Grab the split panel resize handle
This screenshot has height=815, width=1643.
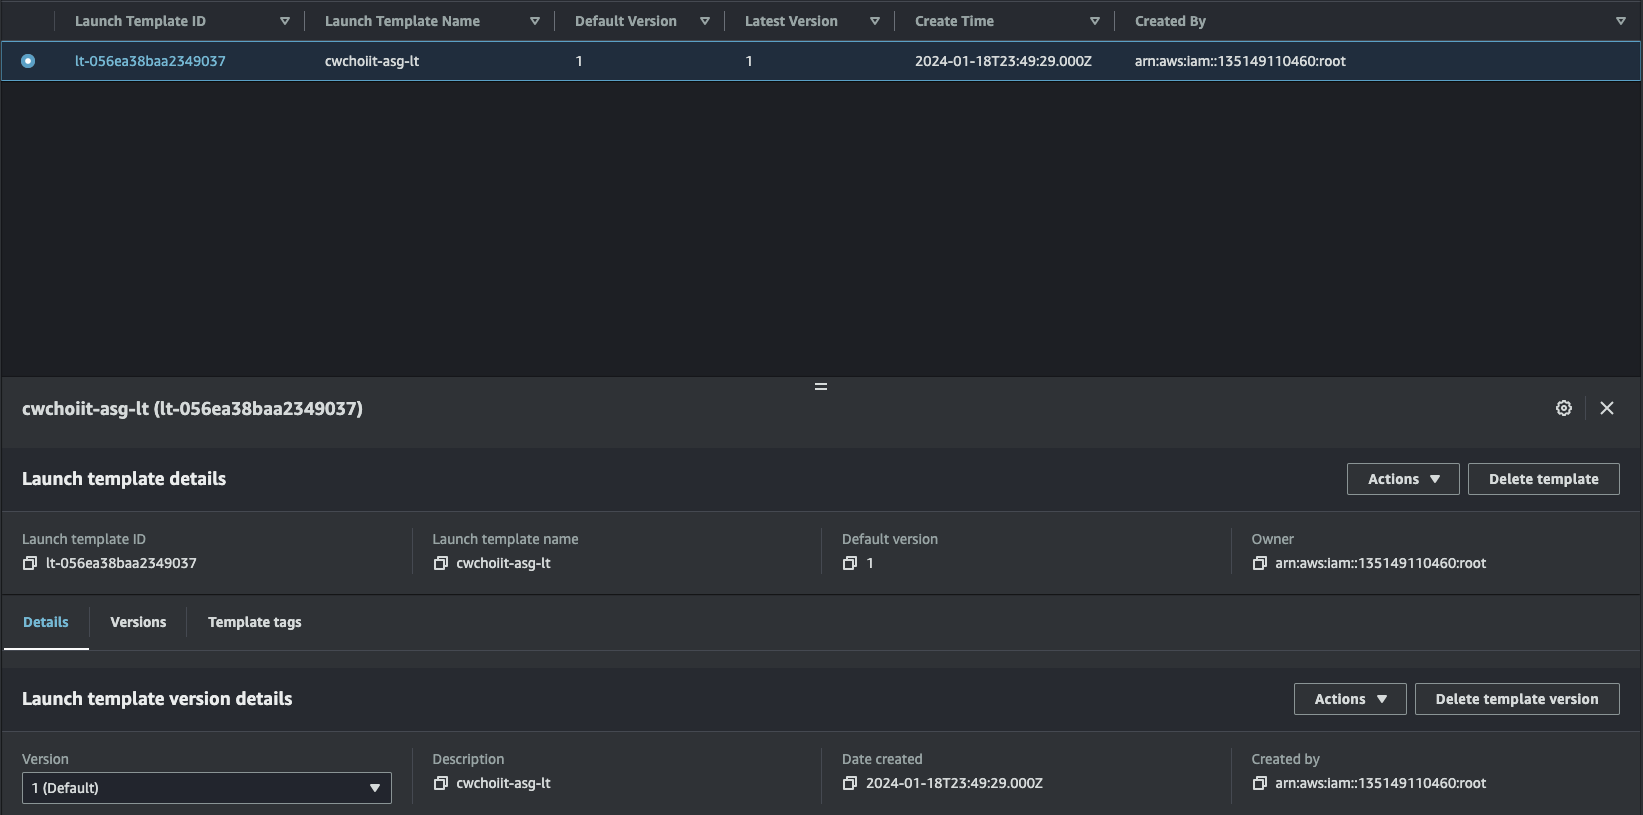coord(821,386)
